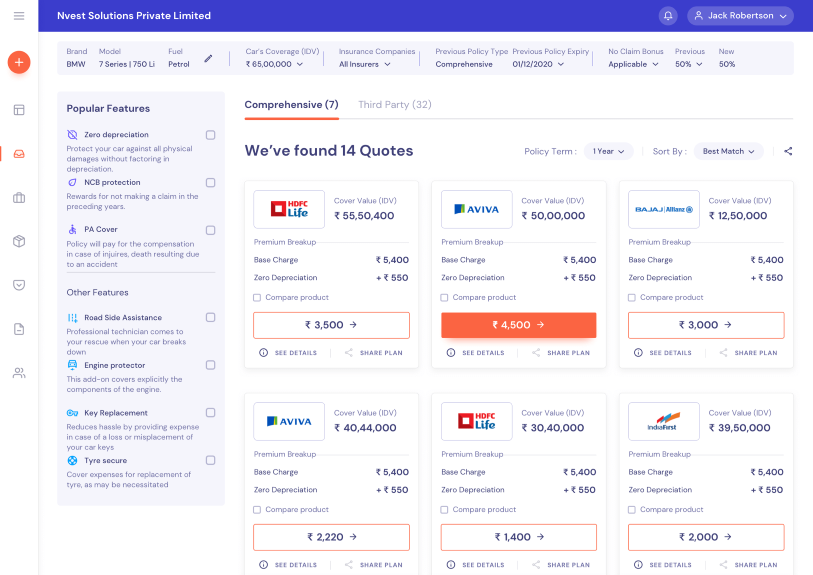Select Bajaj Allianz ₹3,000 premium button

[x=706, y=325]
